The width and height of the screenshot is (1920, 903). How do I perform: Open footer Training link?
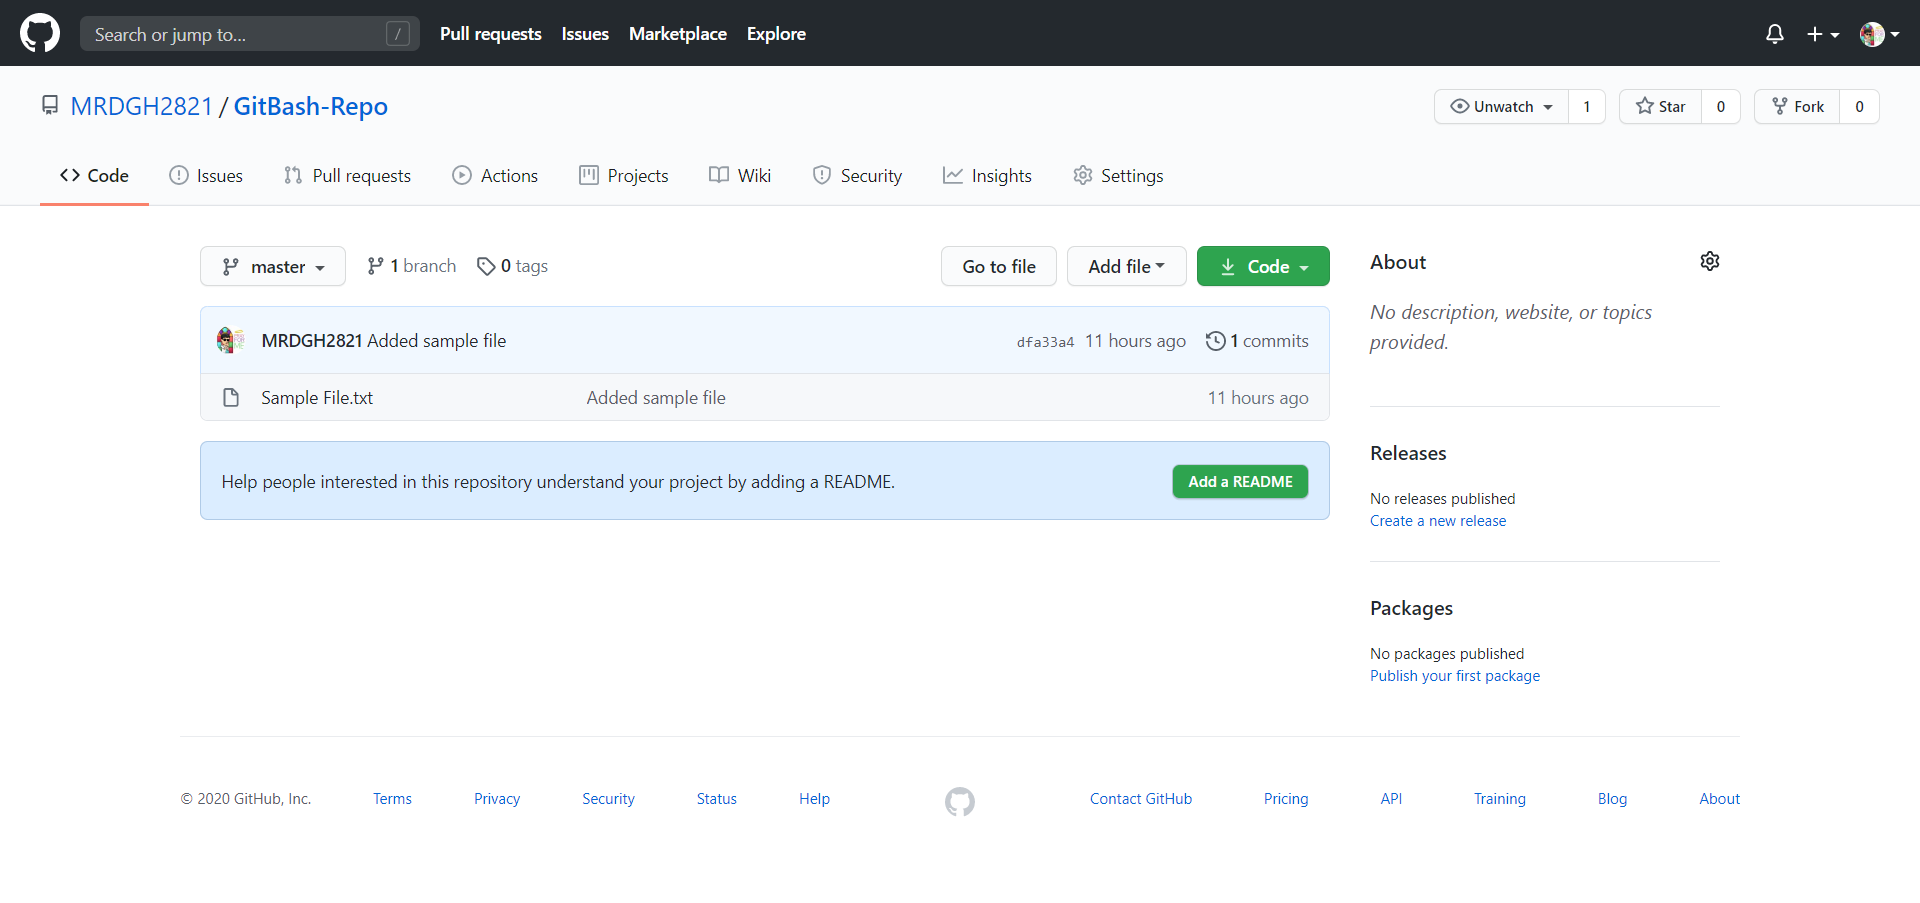[x=1500, y=799]
